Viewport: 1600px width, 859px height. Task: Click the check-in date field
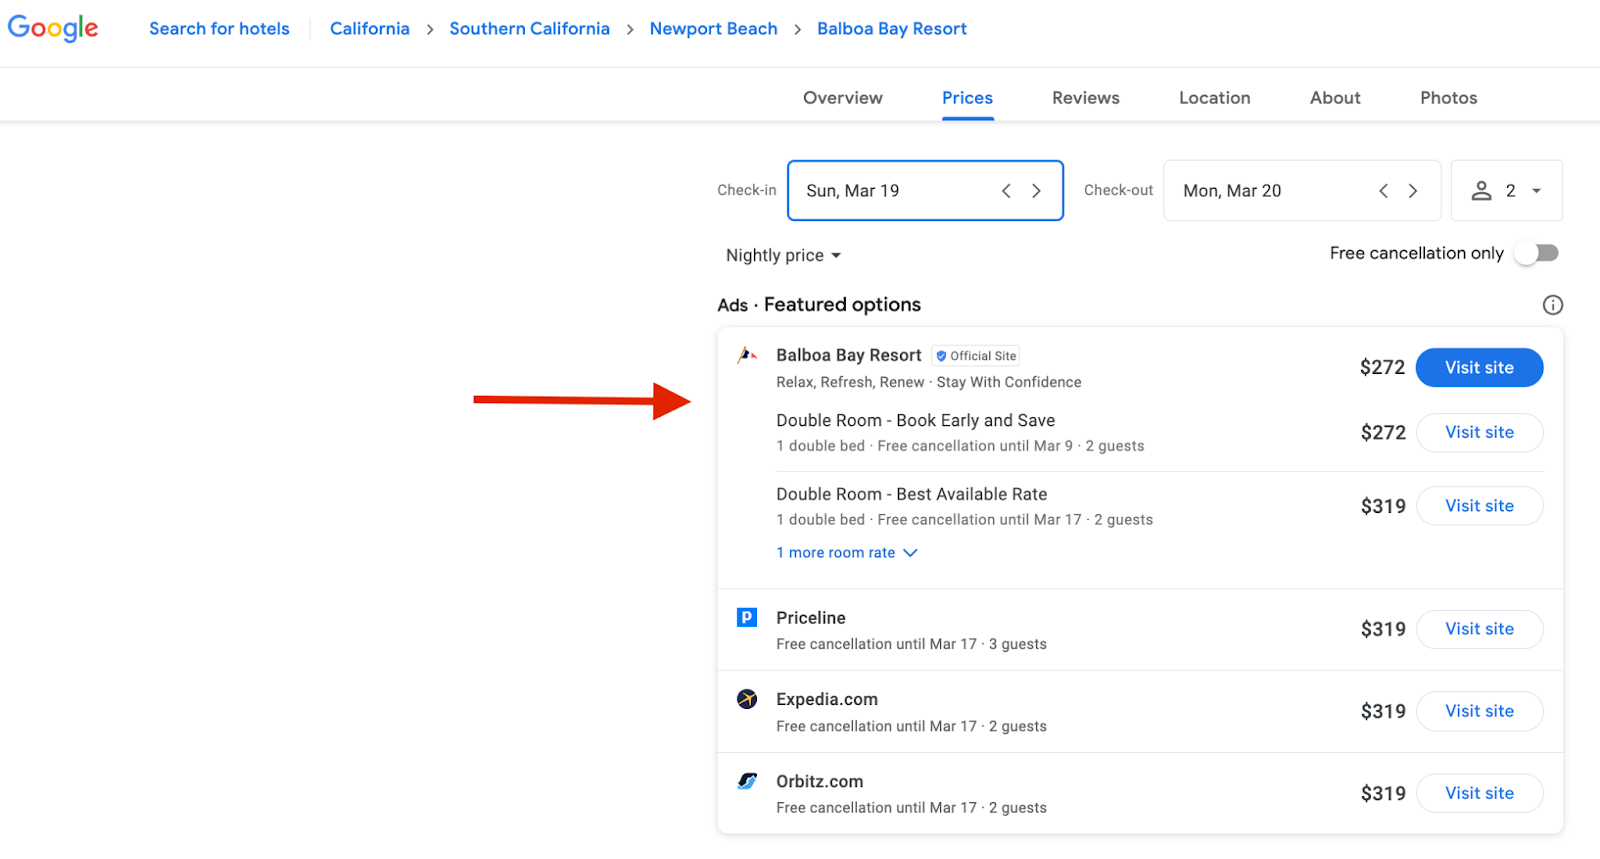[x=895, y=191]
